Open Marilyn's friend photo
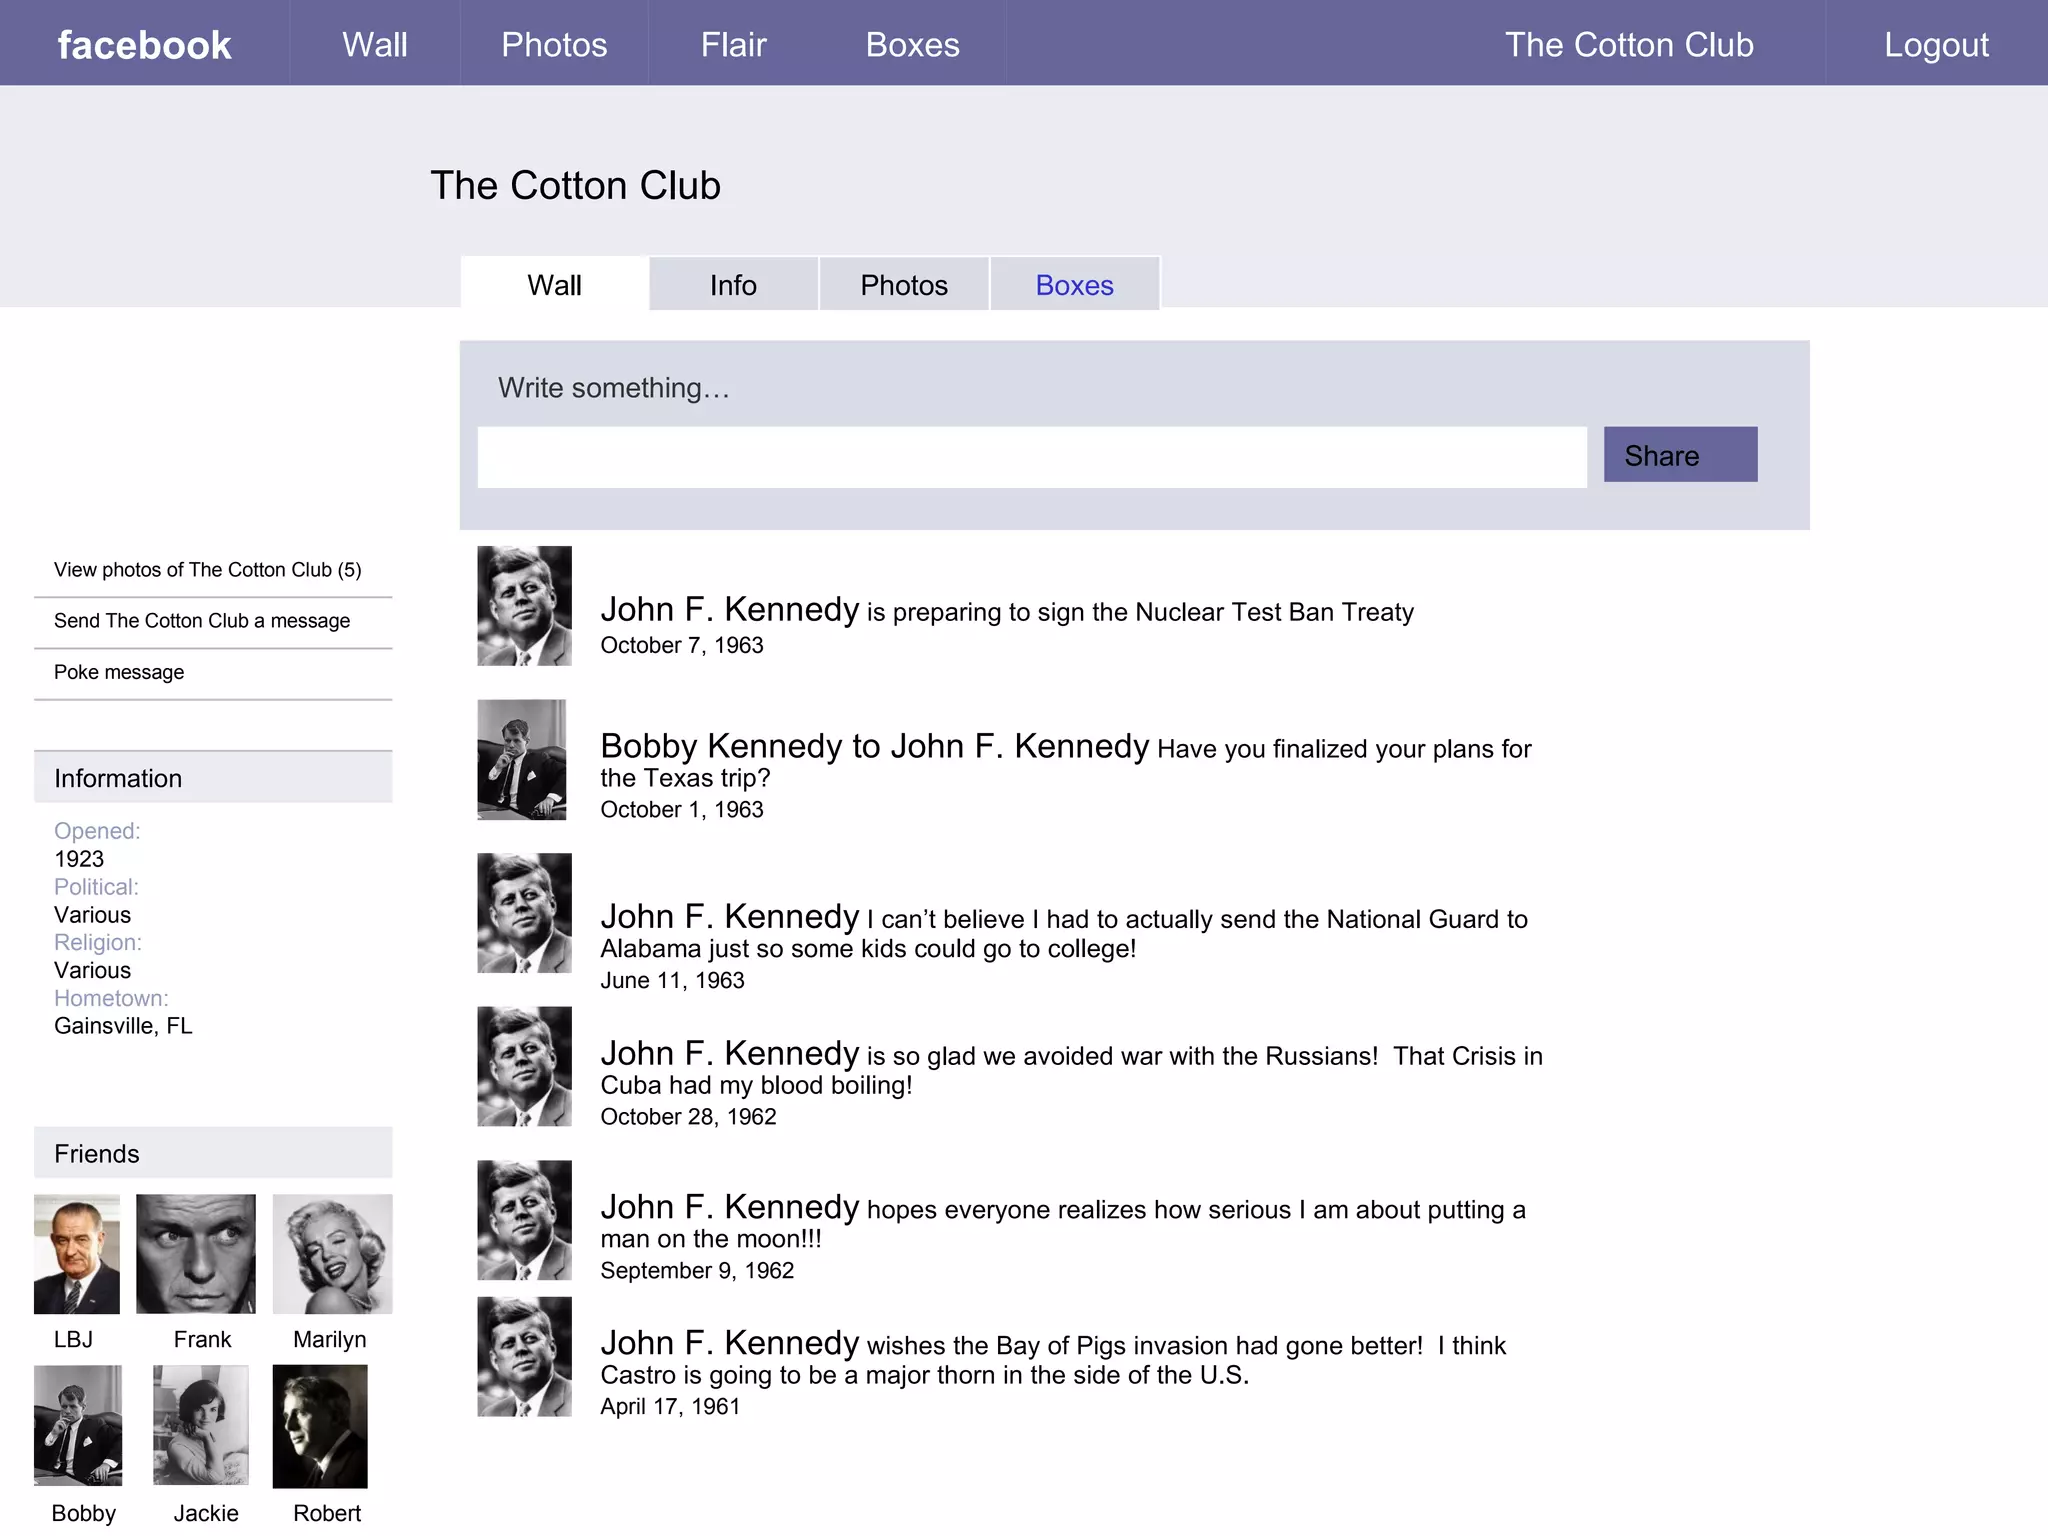 click(332, 1254)
